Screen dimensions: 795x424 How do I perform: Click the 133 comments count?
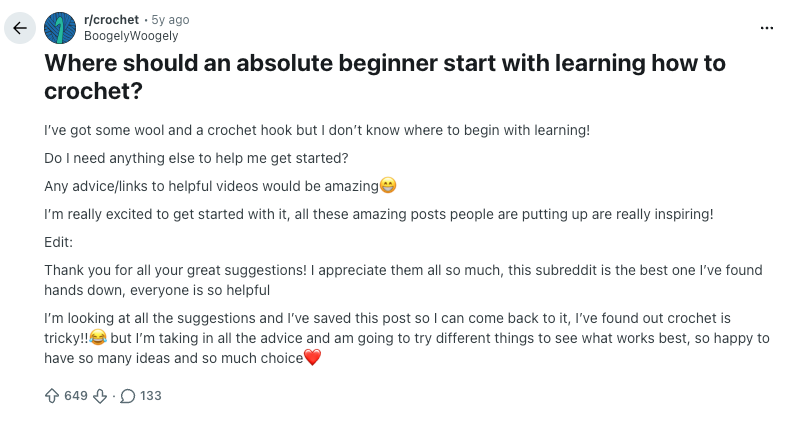[150, 396]
